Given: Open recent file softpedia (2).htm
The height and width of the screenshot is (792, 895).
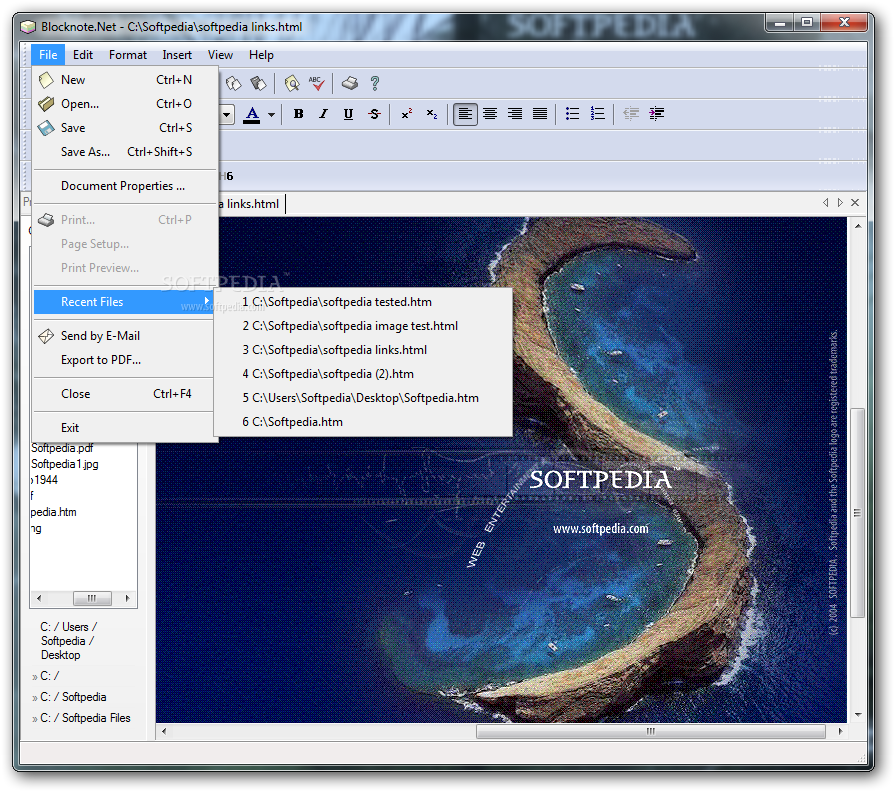Looking at the screenshot, I should 363,374.
